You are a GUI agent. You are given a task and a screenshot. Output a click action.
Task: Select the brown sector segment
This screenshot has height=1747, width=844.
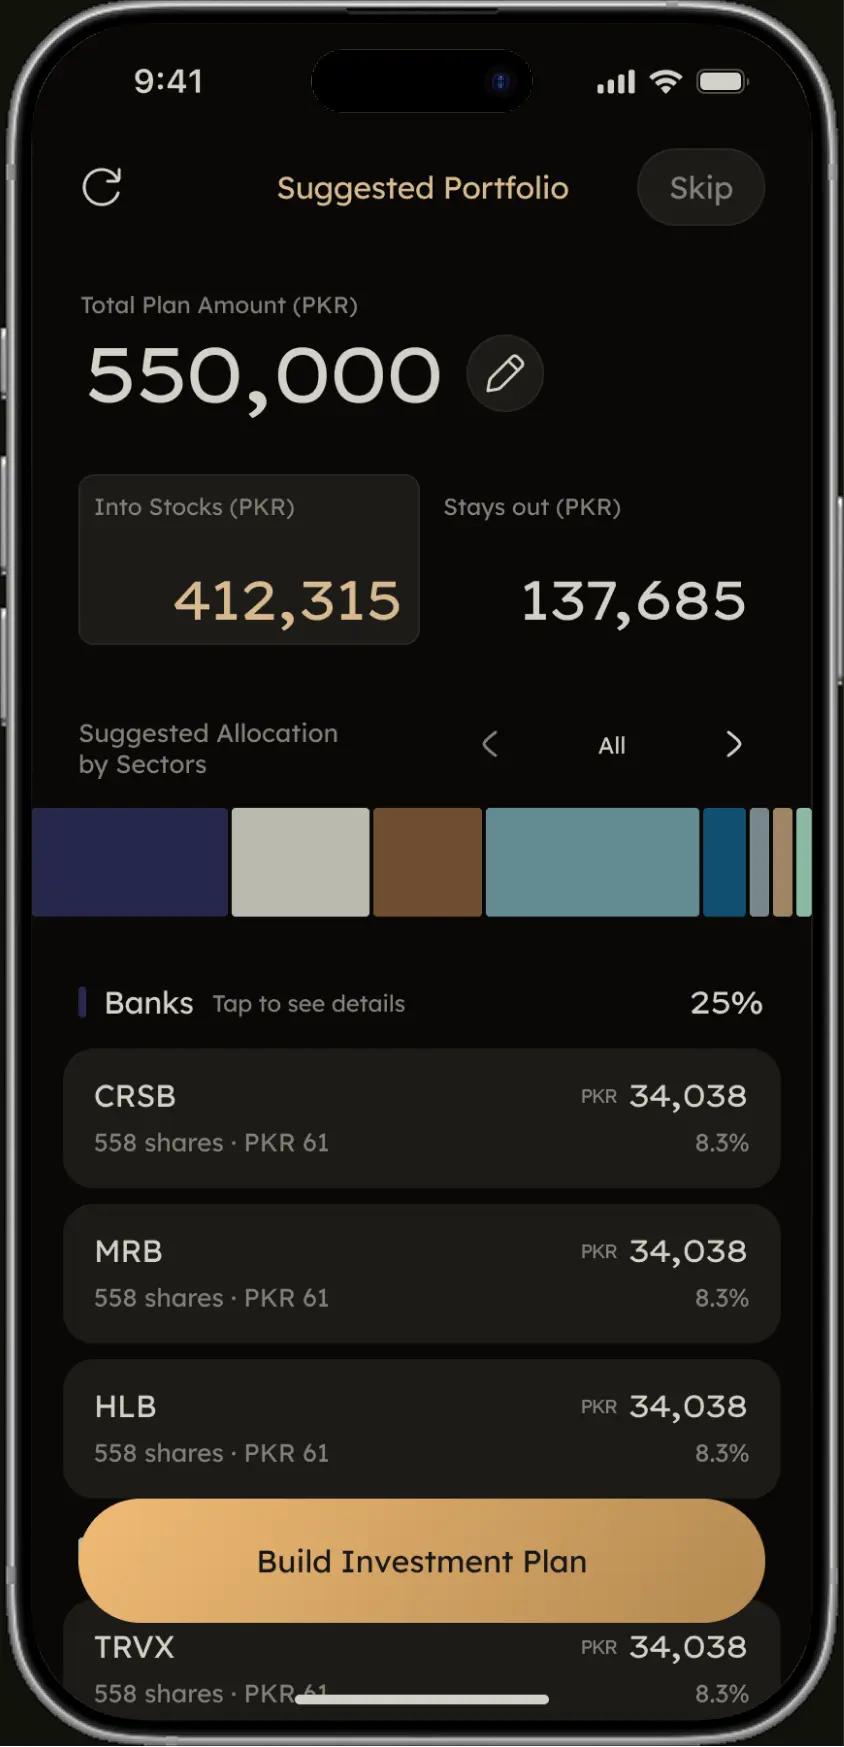(x=428, y=862)
